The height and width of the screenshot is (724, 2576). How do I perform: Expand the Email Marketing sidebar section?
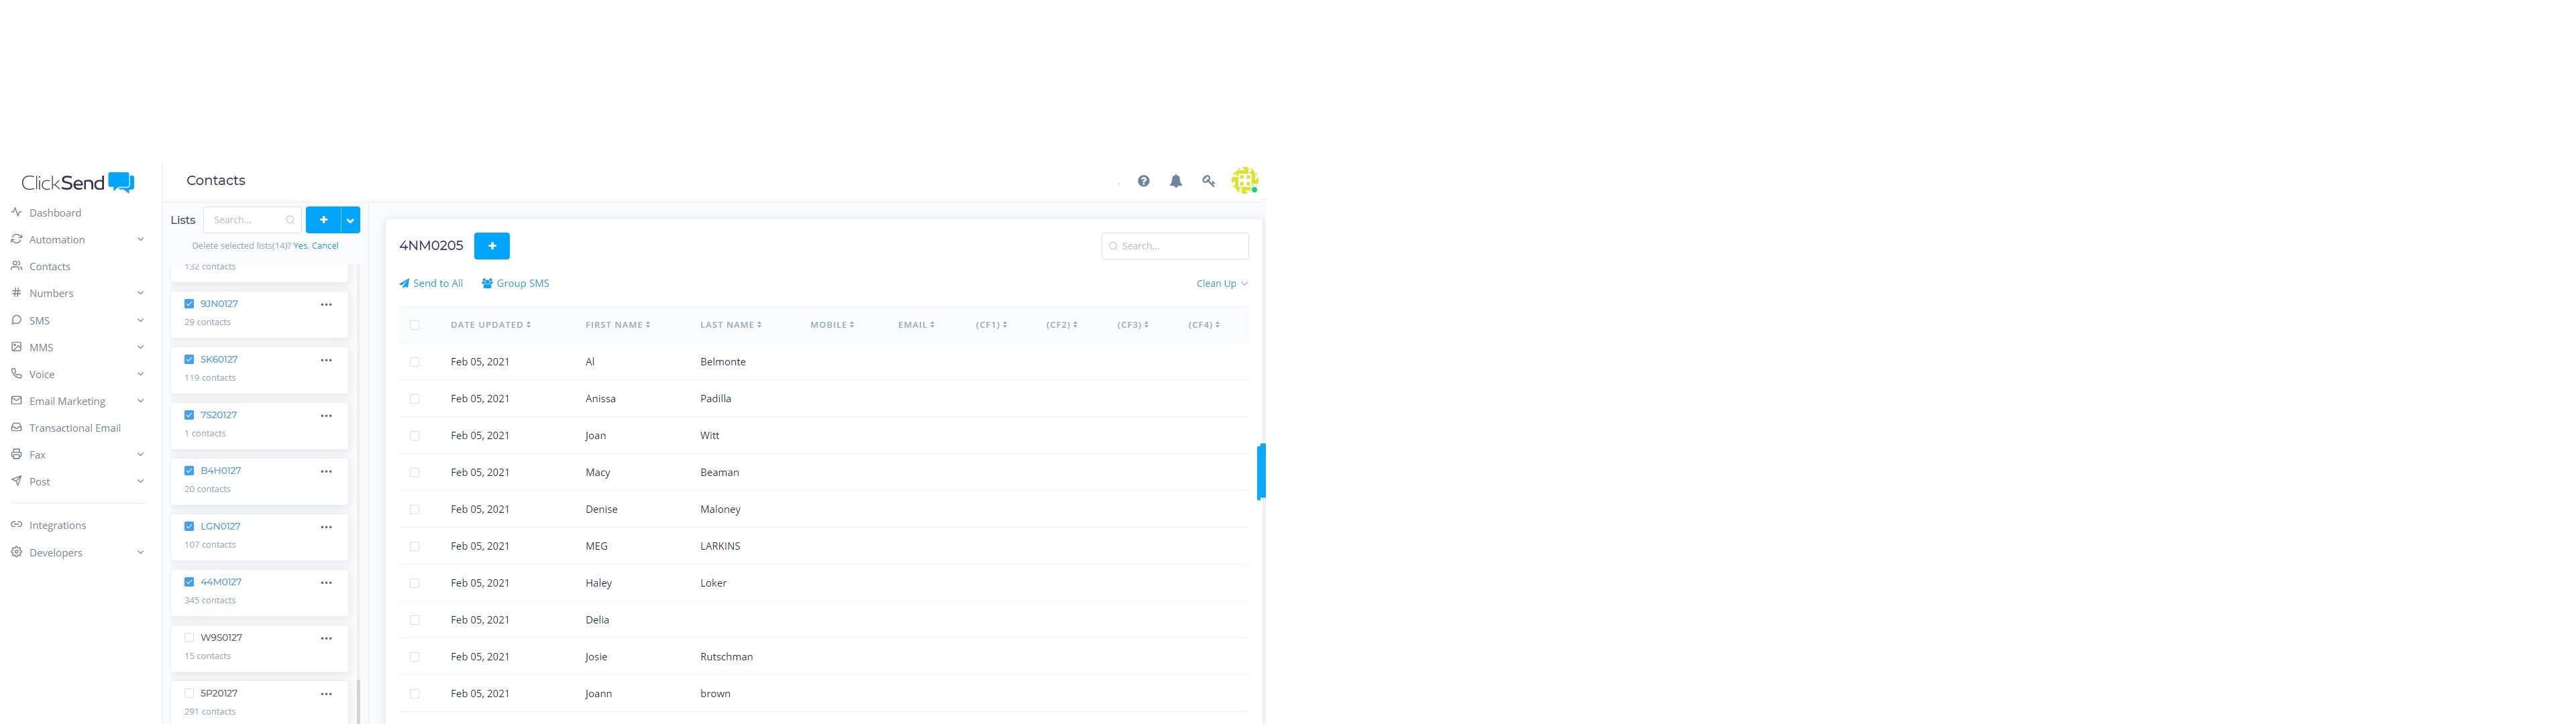tap(78, 401)
